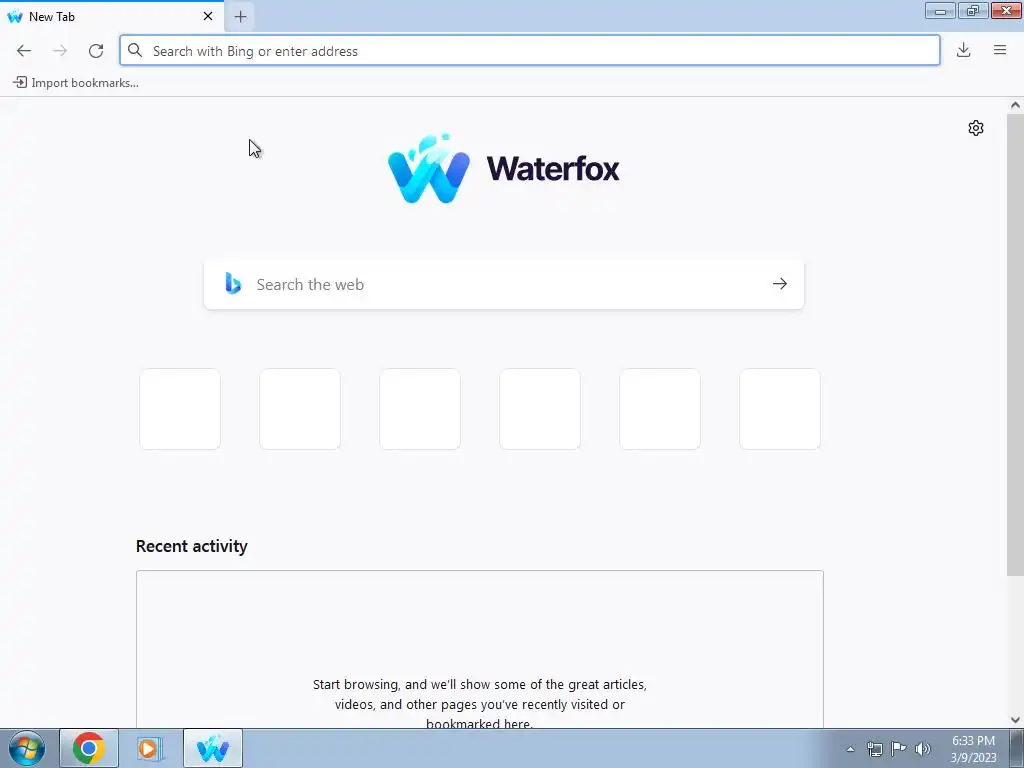Click the Start browsing hint text
Screen dimensions: 1024x768
point(479,704)
